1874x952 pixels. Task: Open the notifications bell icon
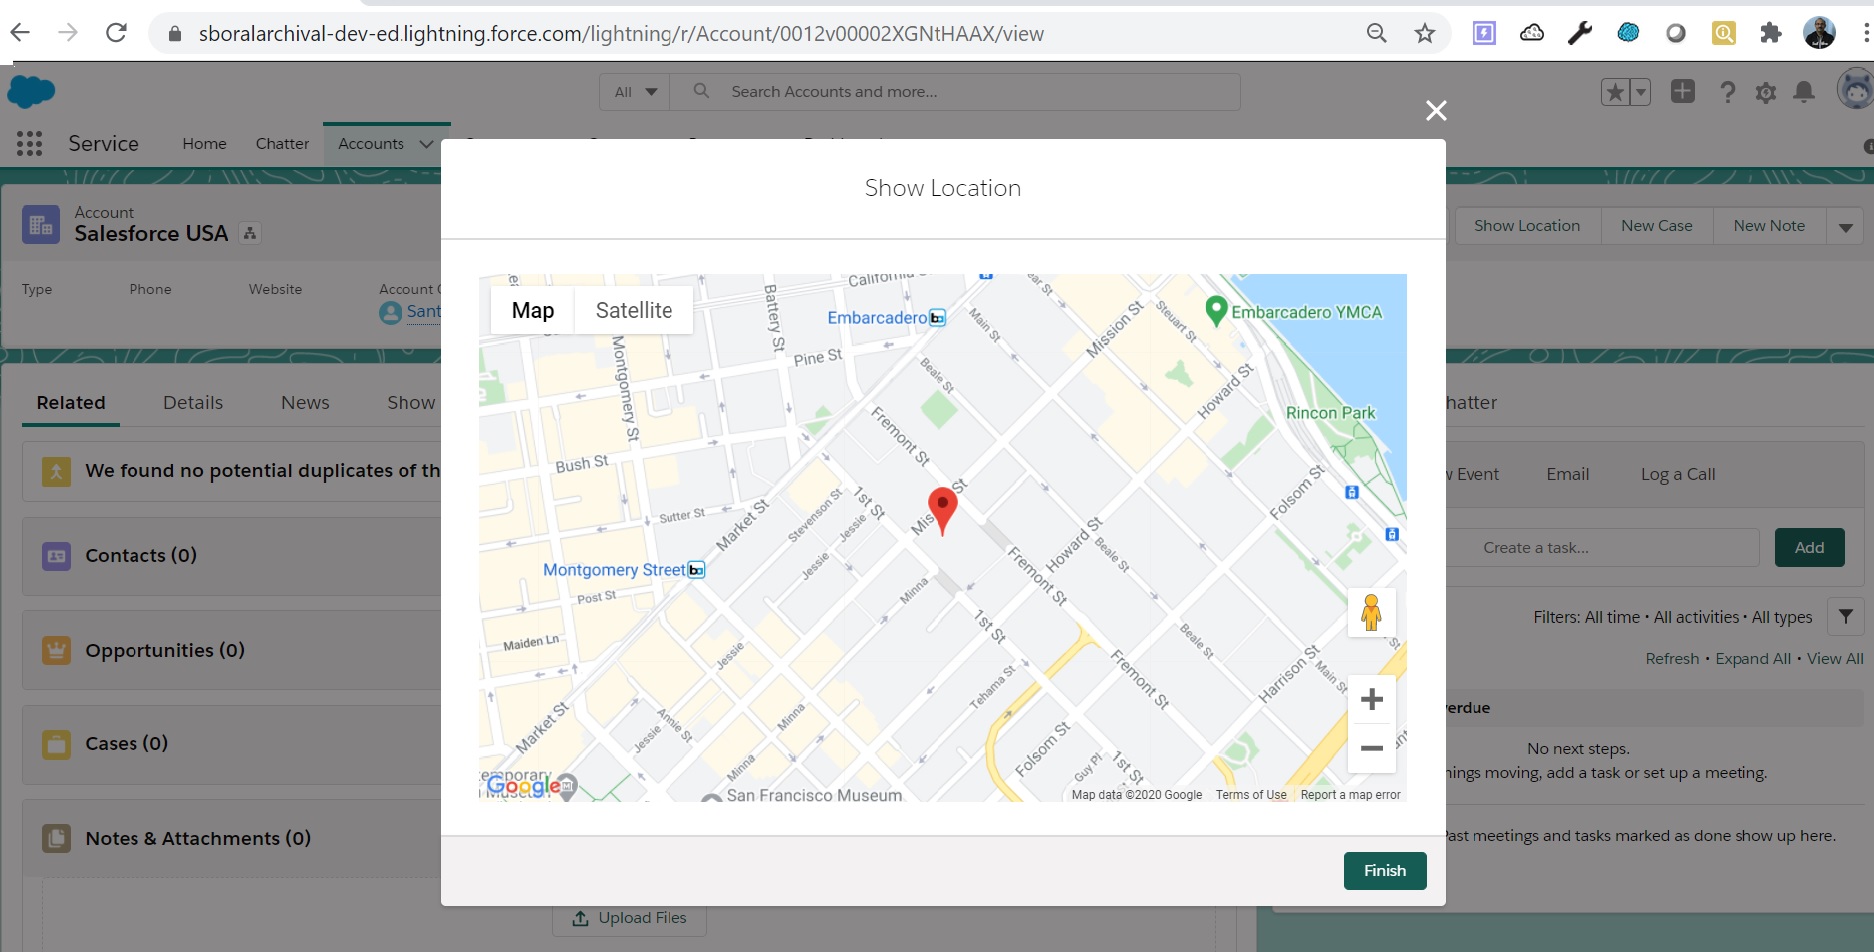(1803, 91)
